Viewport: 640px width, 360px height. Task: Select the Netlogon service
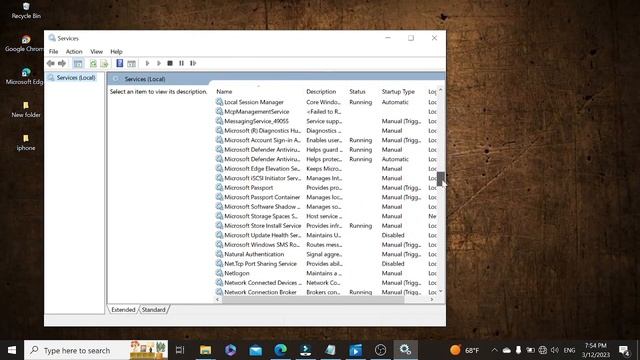(x=325, y=273)
